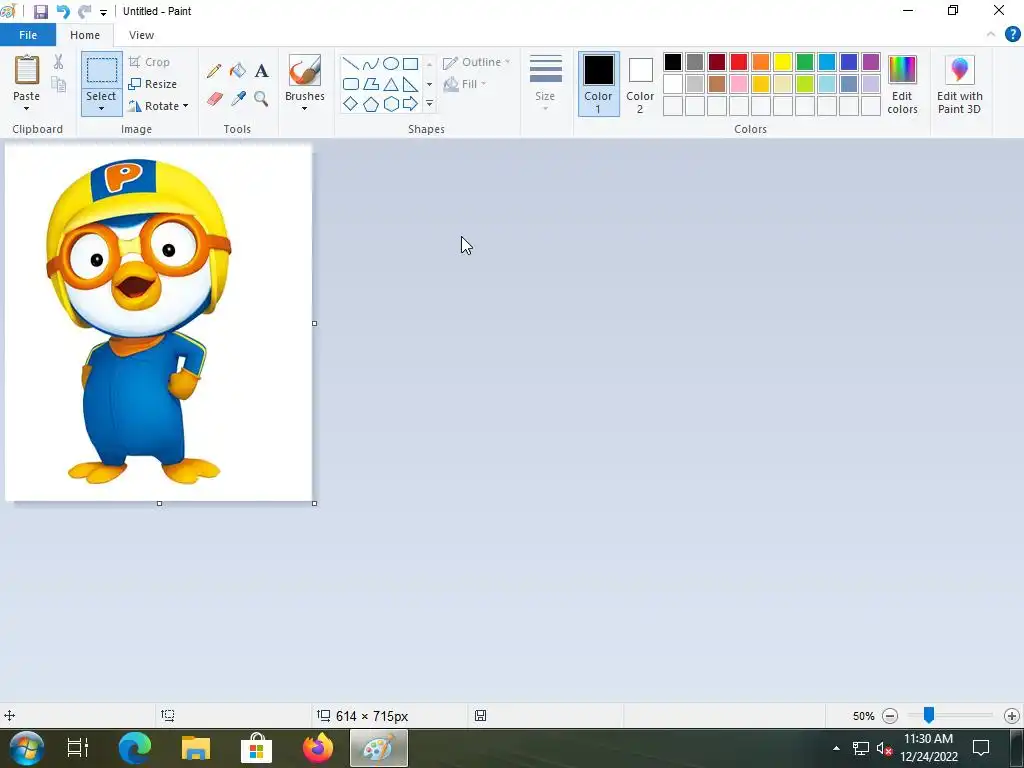Pick the yellow color swatch
This screenshot has height=768, width=1024.
pyautogui.click(x=782, y=62)
